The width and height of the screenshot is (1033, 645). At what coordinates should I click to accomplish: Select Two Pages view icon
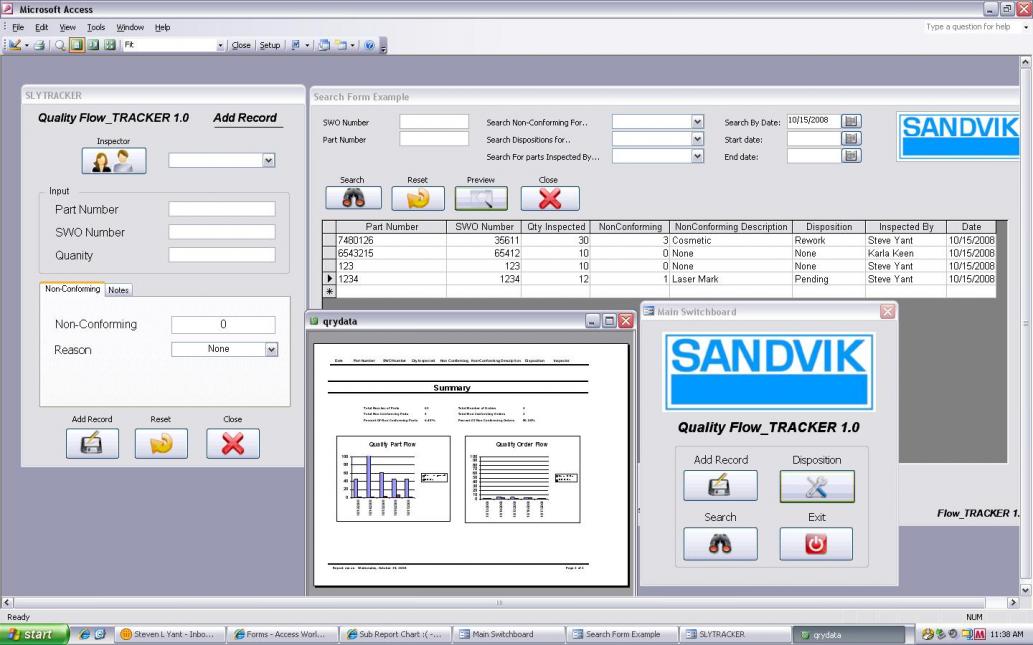pos(93,45)
